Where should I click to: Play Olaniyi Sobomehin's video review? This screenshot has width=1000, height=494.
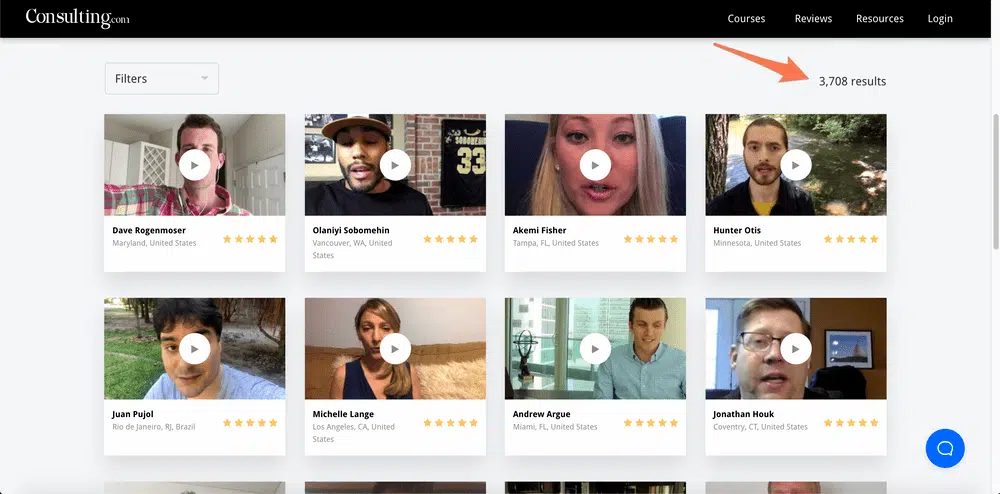point(395,165)
